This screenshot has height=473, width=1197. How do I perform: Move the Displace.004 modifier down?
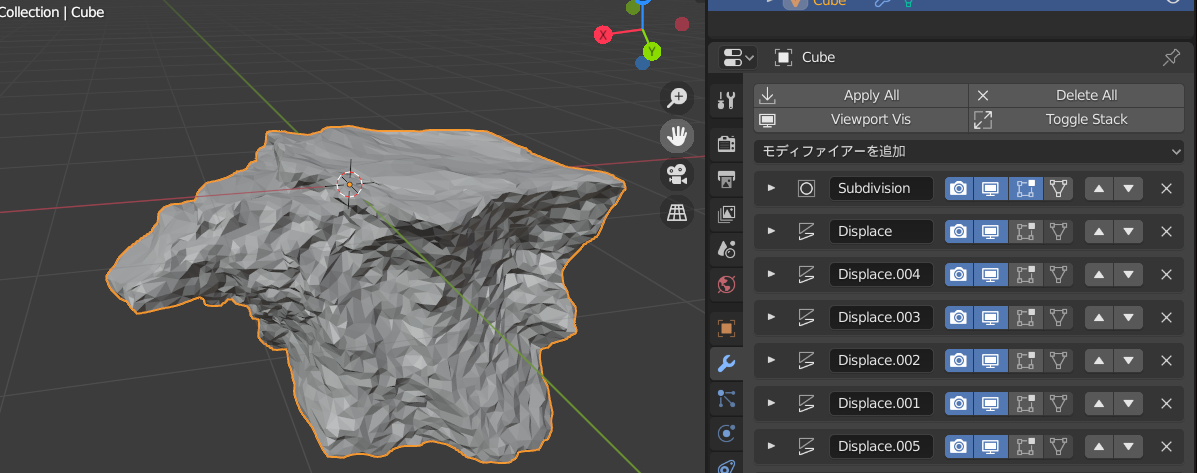coord(1128,274)
